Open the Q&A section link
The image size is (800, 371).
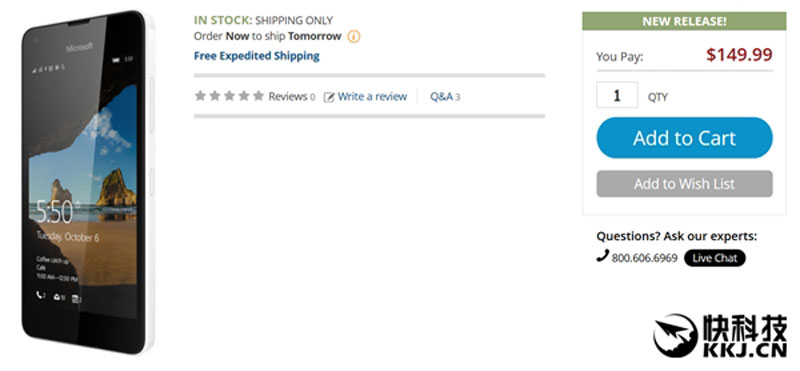pos(445,96)
